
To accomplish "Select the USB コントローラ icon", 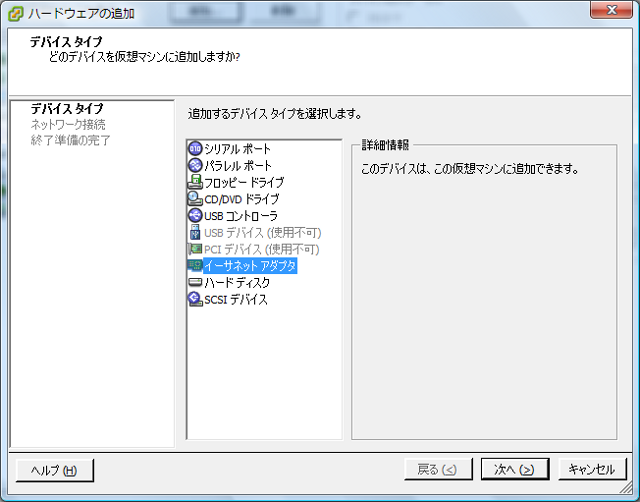I will (195, 215).
